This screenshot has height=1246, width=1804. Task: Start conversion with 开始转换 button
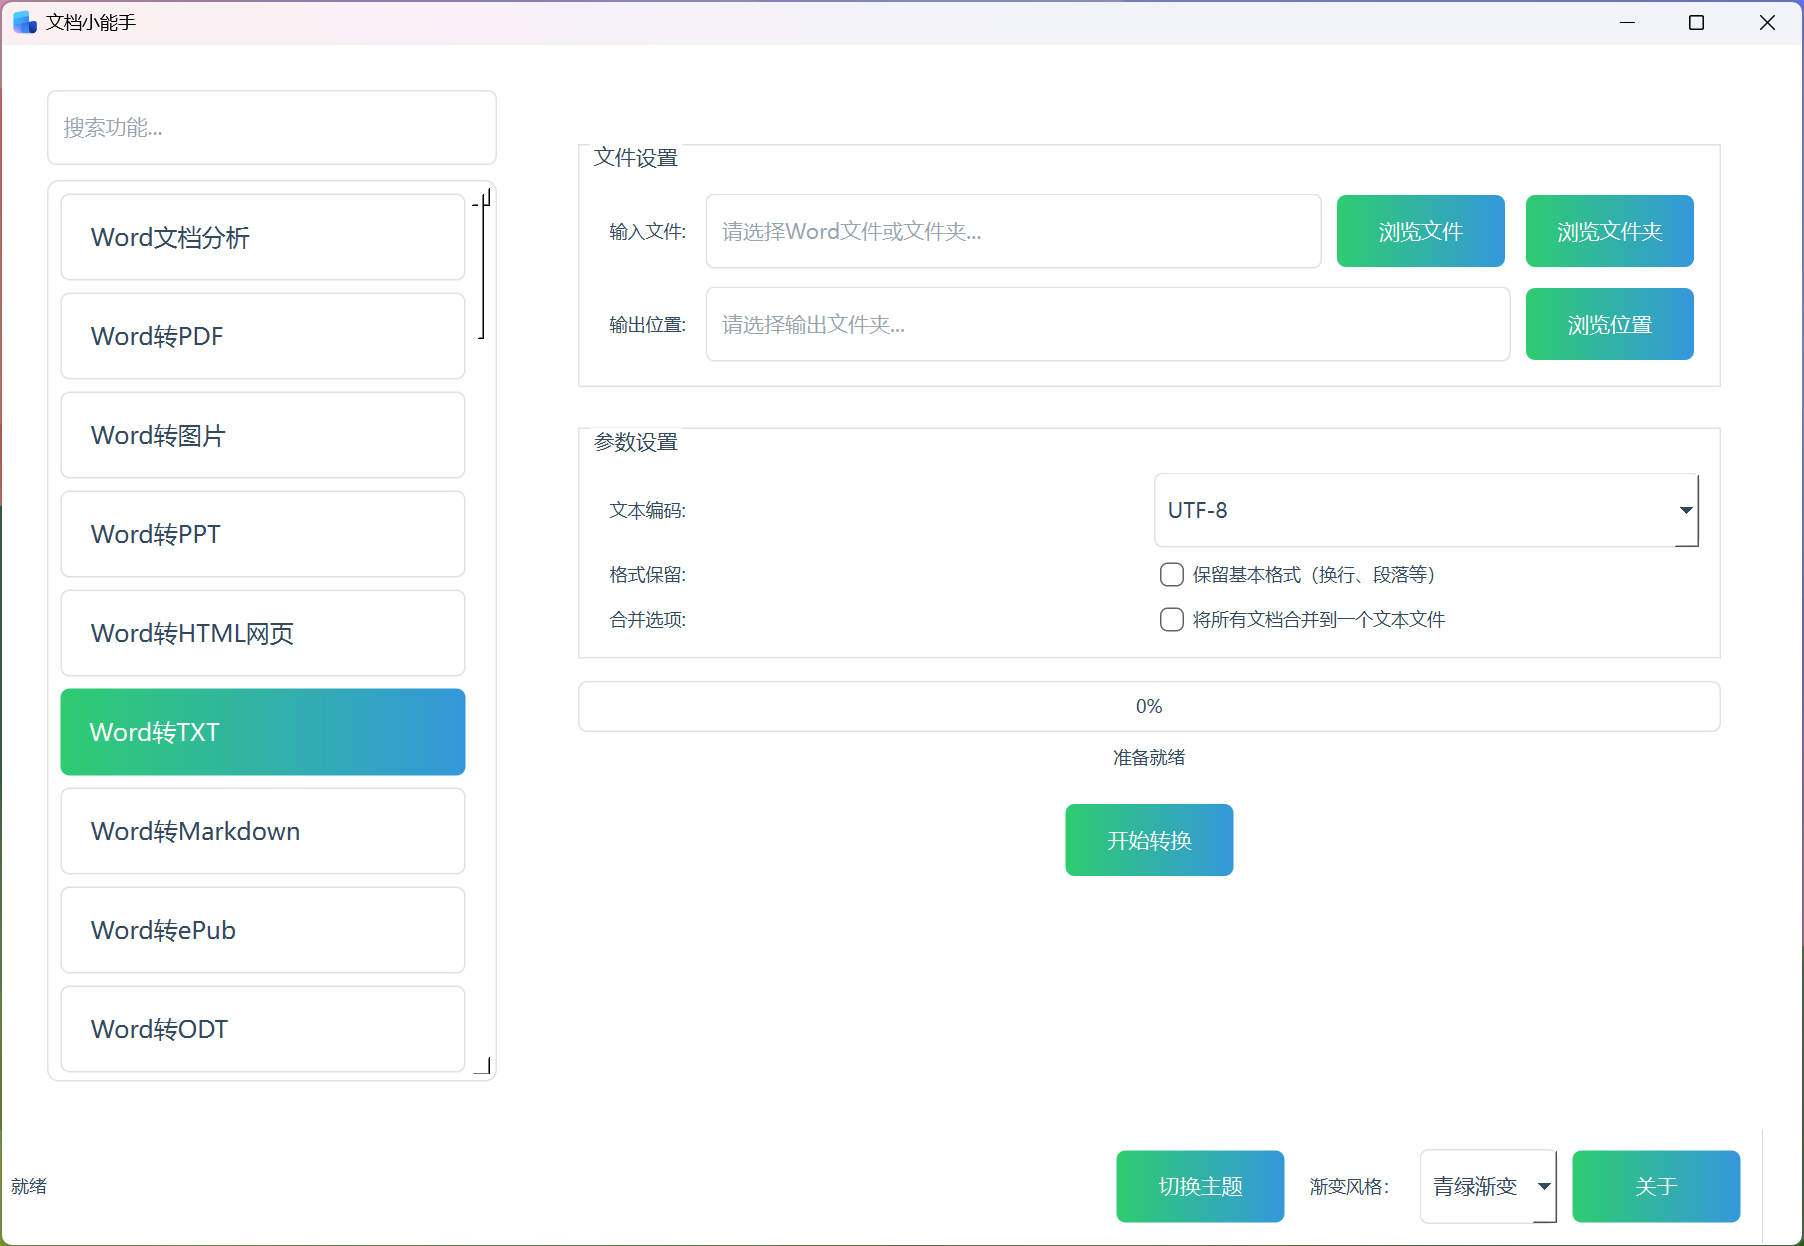(1148, 840)
